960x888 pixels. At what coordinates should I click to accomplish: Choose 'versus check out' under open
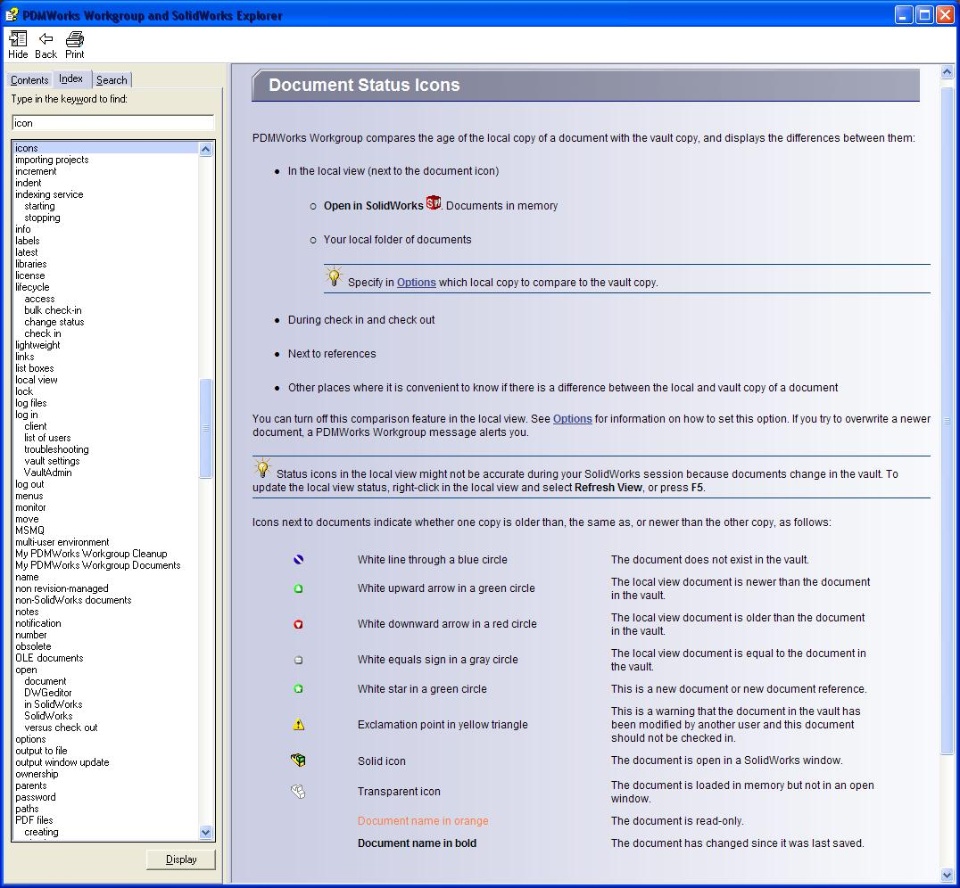pyautogui.click(x=61, y=728)
